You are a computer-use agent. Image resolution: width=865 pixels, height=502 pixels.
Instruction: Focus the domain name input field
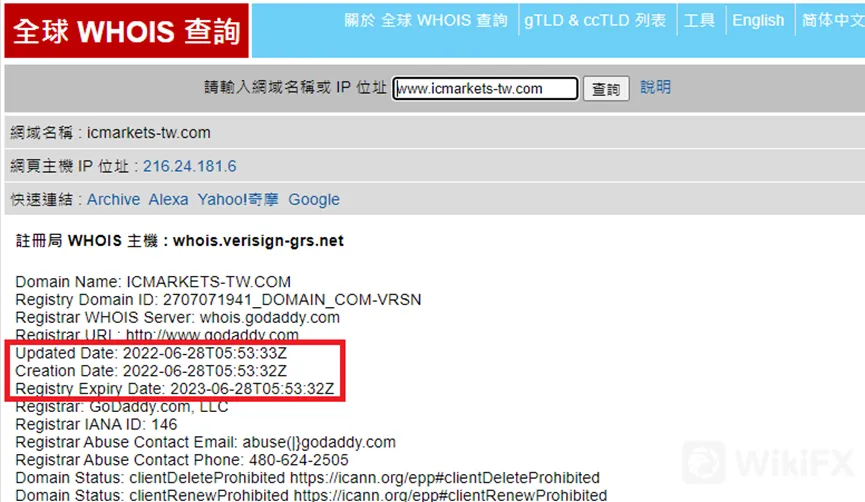tap(485, 88)
